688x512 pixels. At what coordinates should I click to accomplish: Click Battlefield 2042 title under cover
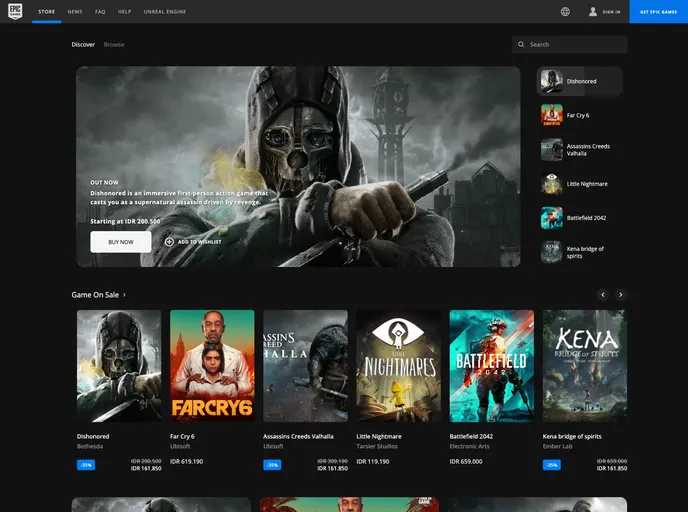tap(471, 436)
